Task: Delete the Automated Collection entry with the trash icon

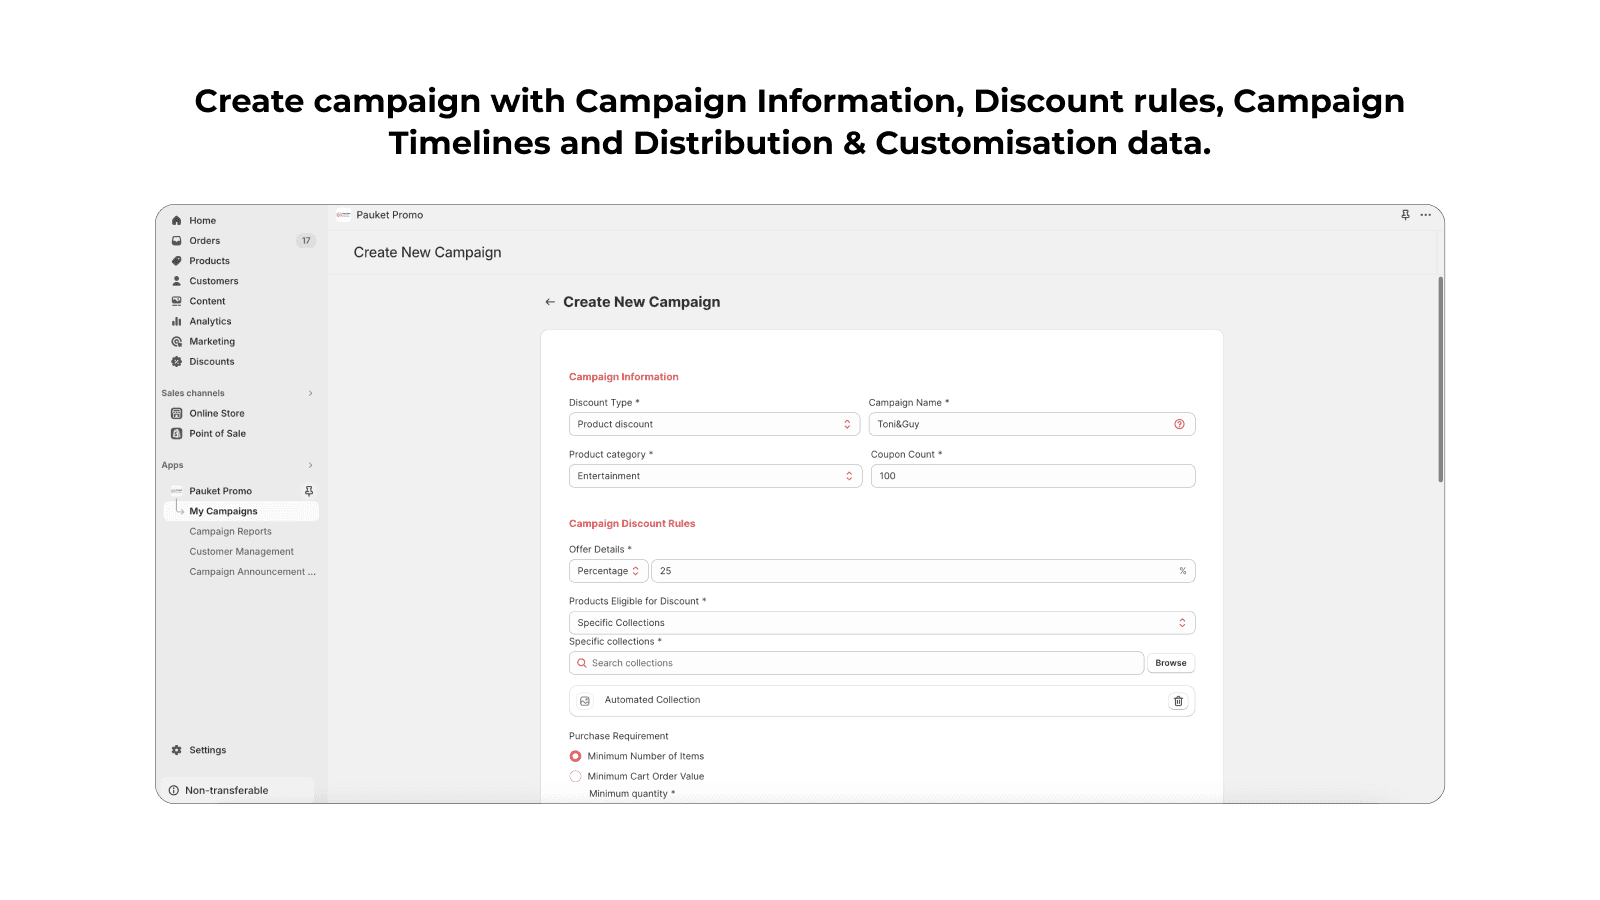Action: [1178, 701]
